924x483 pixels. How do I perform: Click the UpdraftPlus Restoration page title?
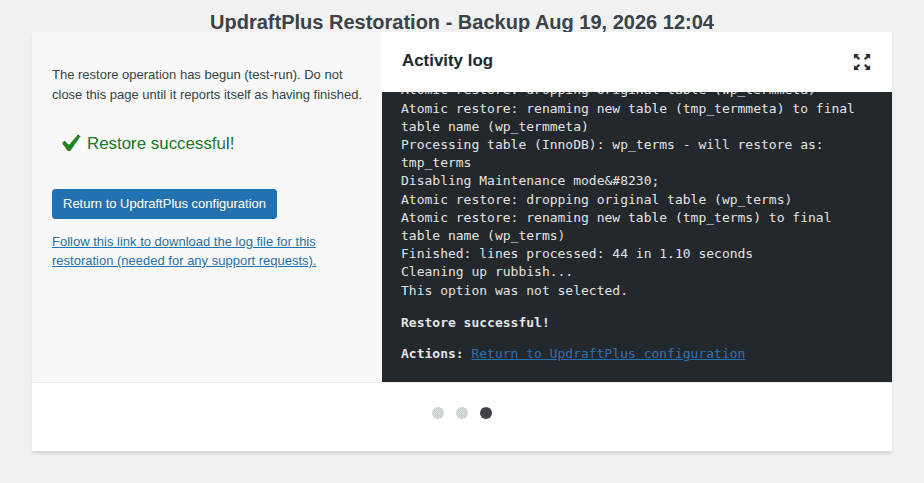coord(462,22)
